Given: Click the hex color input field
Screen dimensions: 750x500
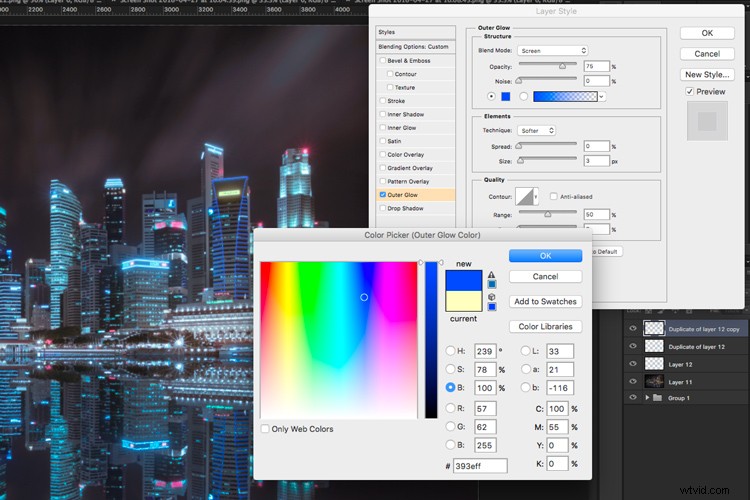Looking at the screenshot, I should coord(480,466).
